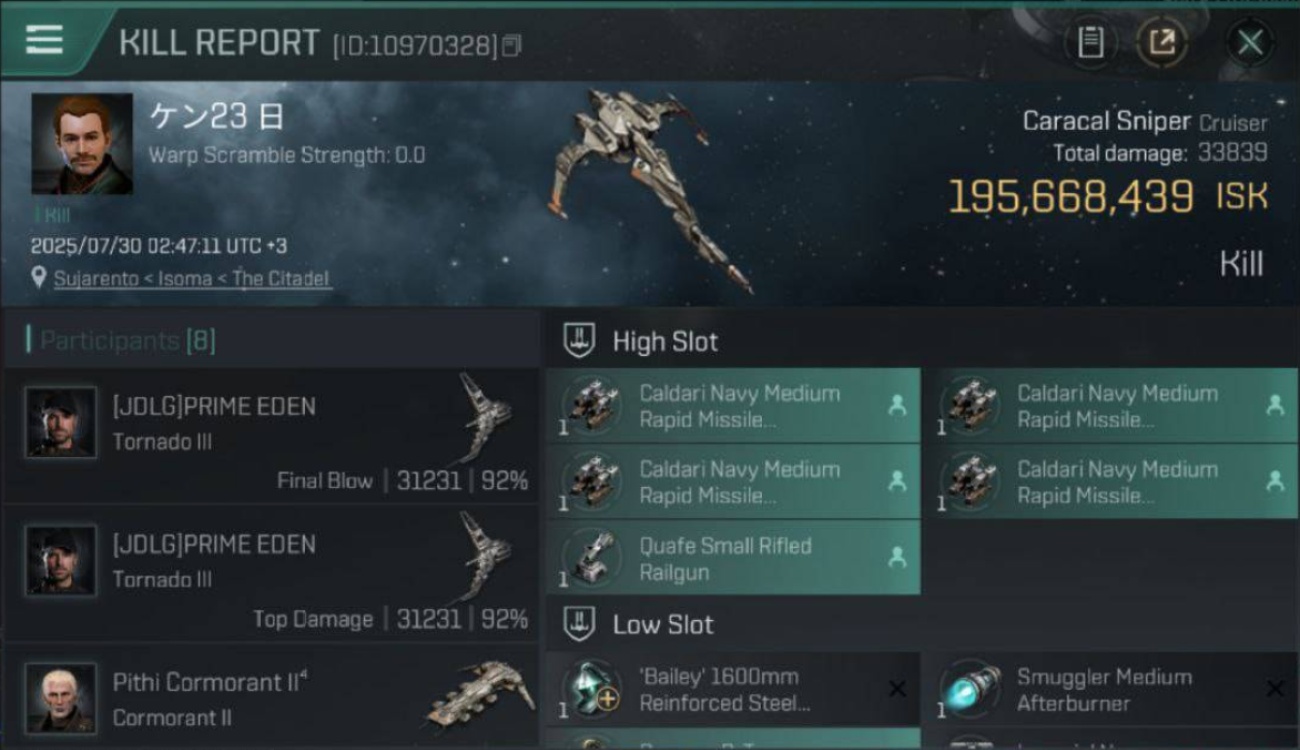Image resolution: width=1300 pixels, height=750 pixels.
Task: View Pithi Cormorant II participant portrait
Action: (x=61, y=698)
